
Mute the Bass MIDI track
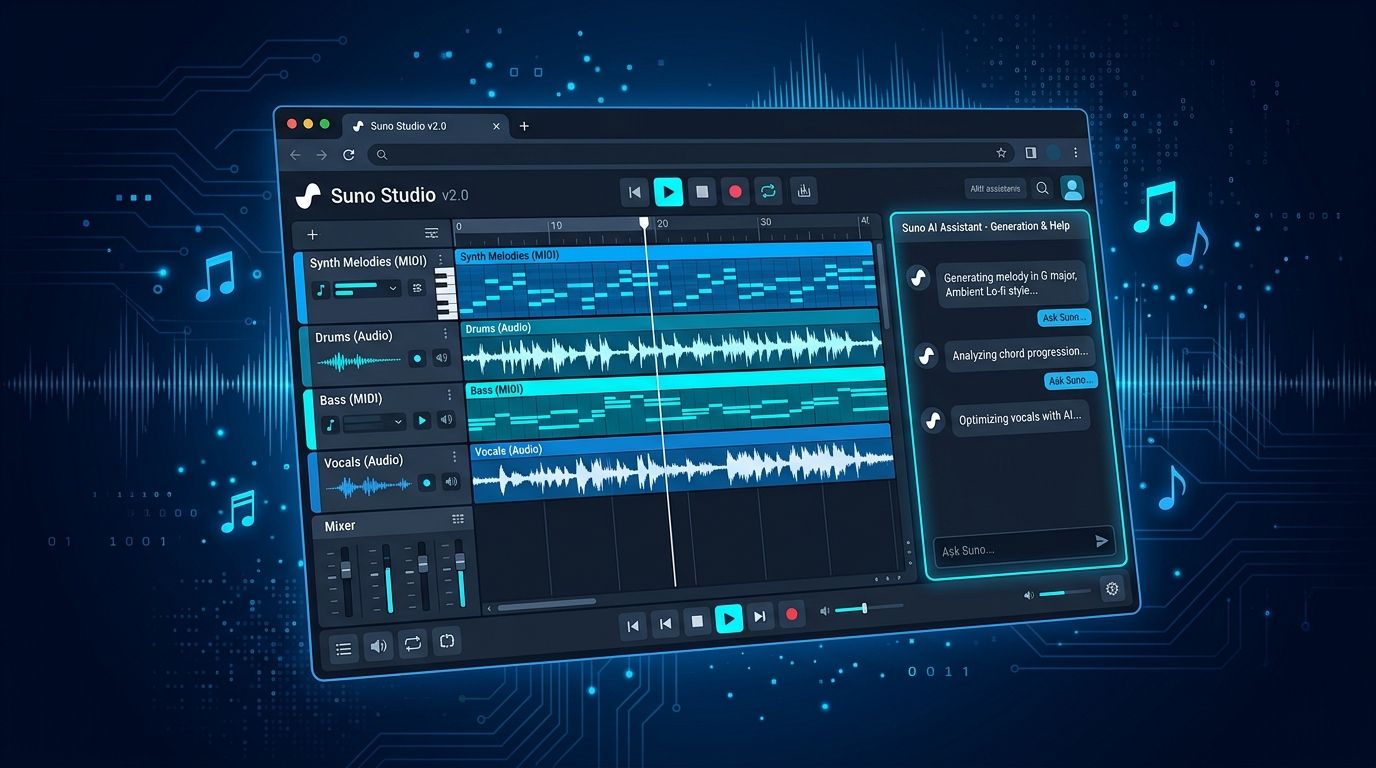[x=446, y=420]
